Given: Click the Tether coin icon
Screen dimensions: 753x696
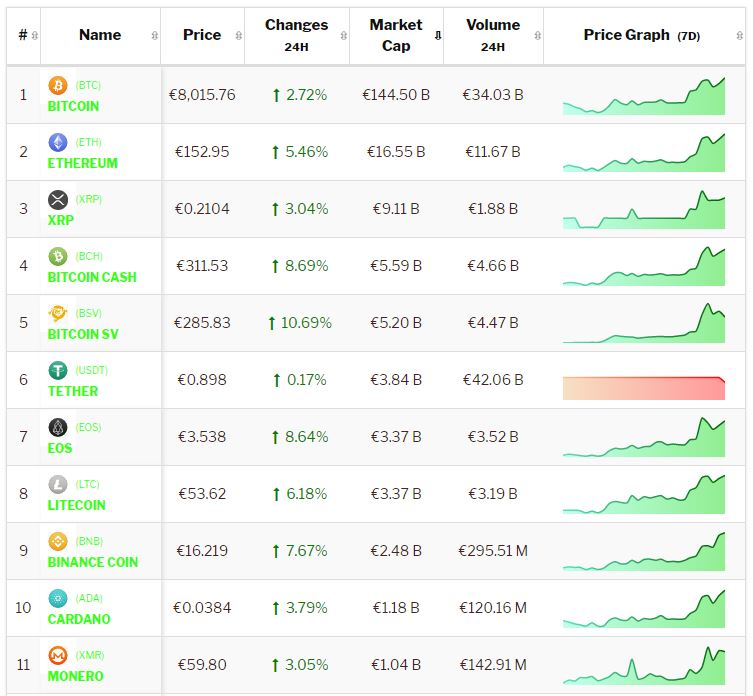Looking at the screenshot, I should coord(58,371).
